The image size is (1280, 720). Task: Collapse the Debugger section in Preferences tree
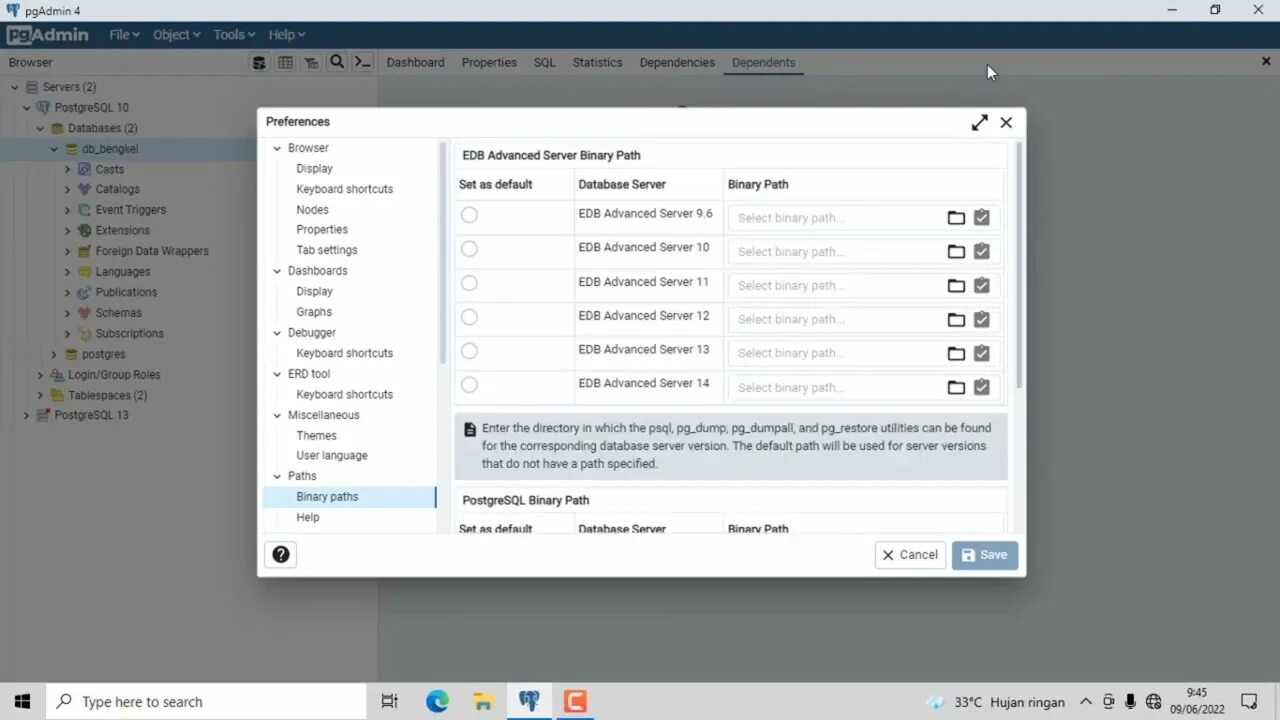tap(277, 332)
